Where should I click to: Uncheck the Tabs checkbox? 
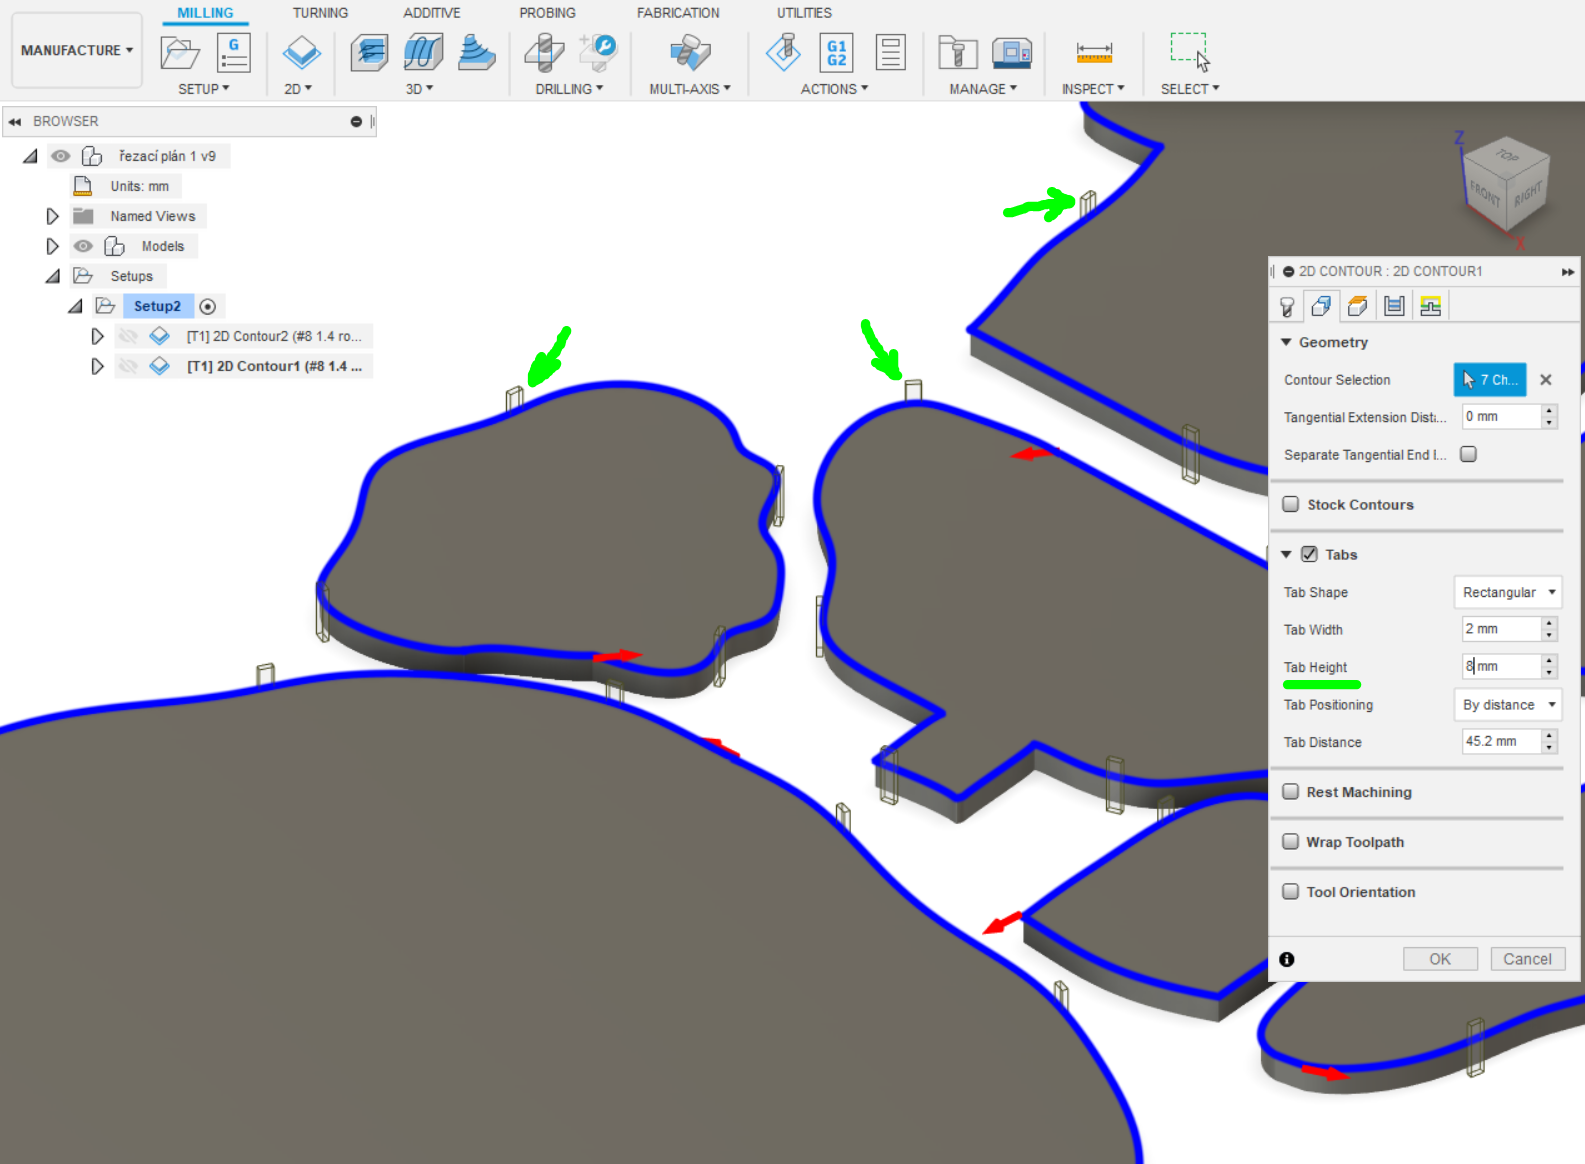point(1309,555)
